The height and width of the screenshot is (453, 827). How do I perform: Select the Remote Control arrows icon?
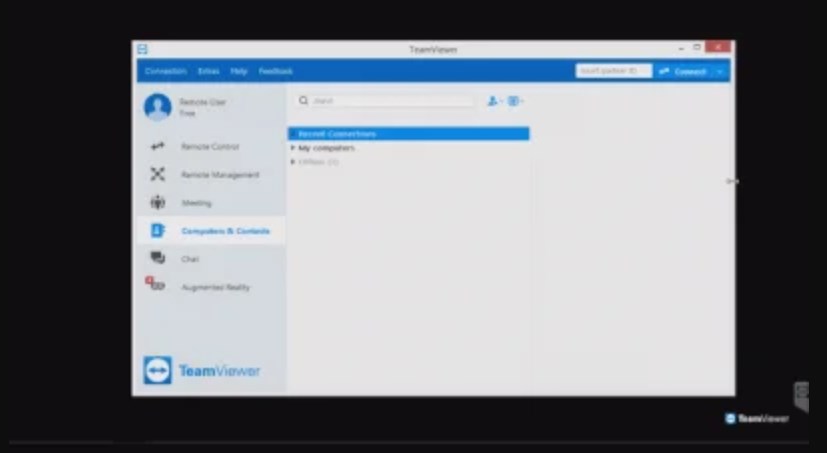pos(157,146)
